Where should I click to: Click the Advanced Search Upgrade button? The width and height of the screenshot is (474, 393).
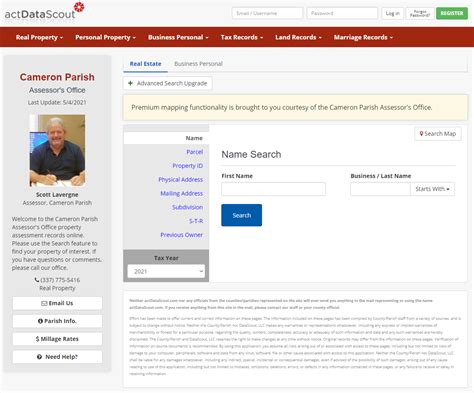coord(168,83)
